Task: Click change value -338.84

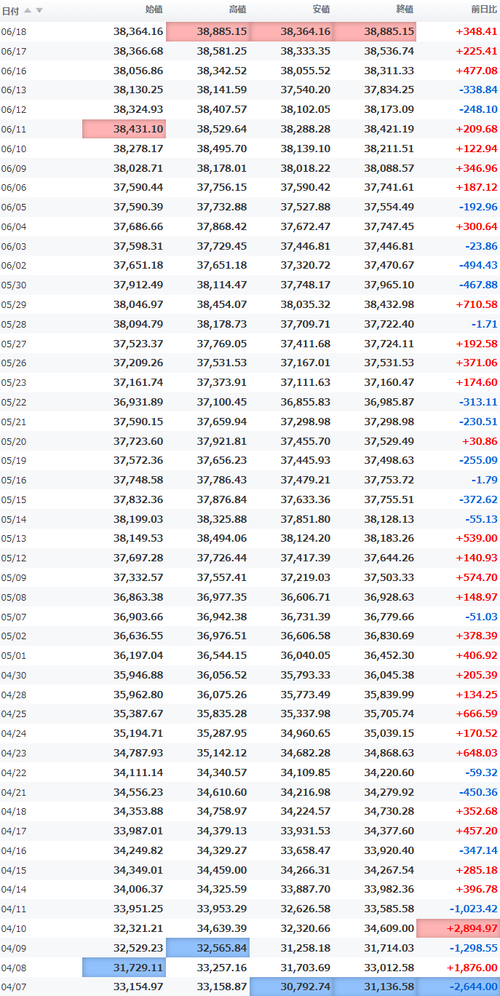Action: [x=478, y=90]
